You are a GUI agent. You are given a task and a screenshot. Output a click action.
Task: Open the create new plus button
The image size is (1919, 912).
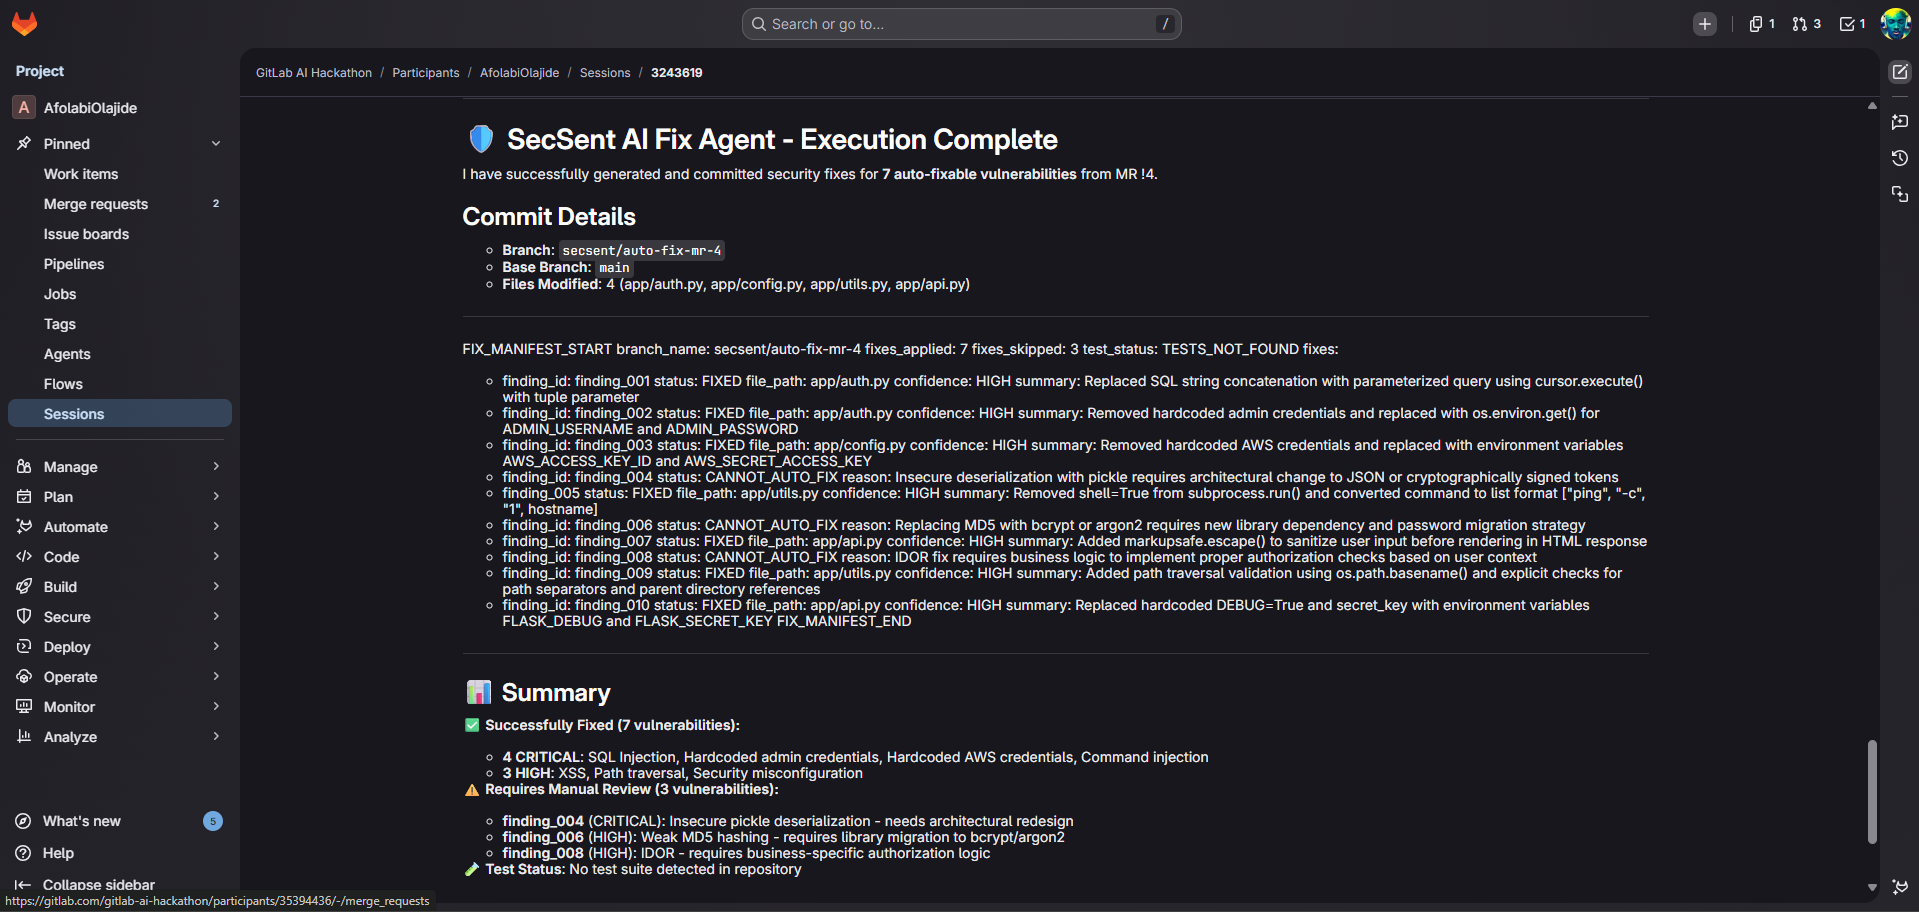click(1705, 24)
